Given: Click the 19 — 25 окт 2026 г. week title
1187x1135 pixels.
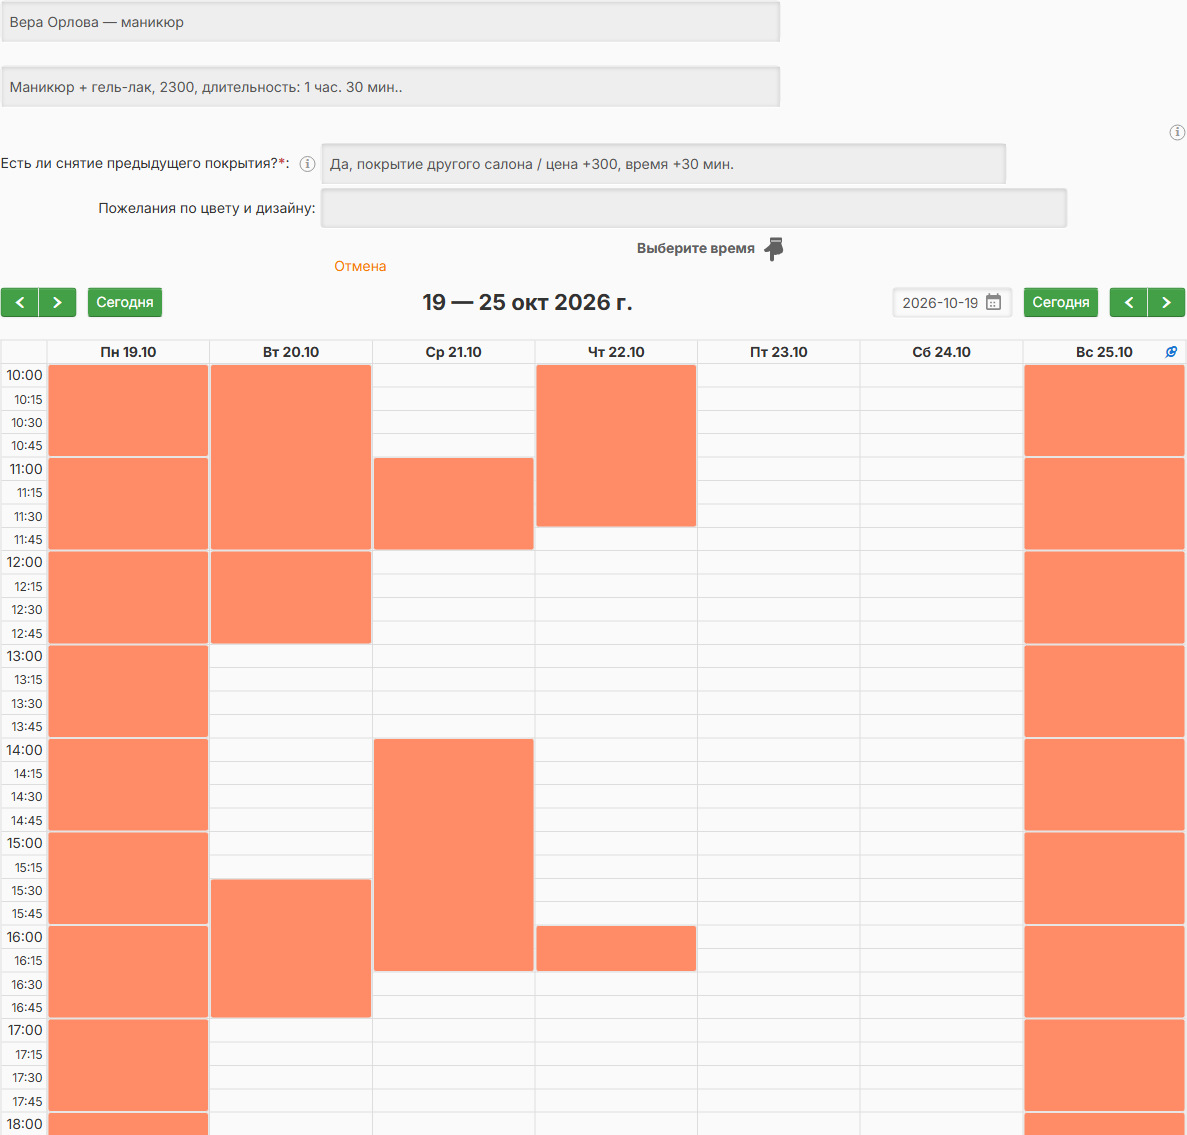Looking at the screenshot, I should click(527, 302).
